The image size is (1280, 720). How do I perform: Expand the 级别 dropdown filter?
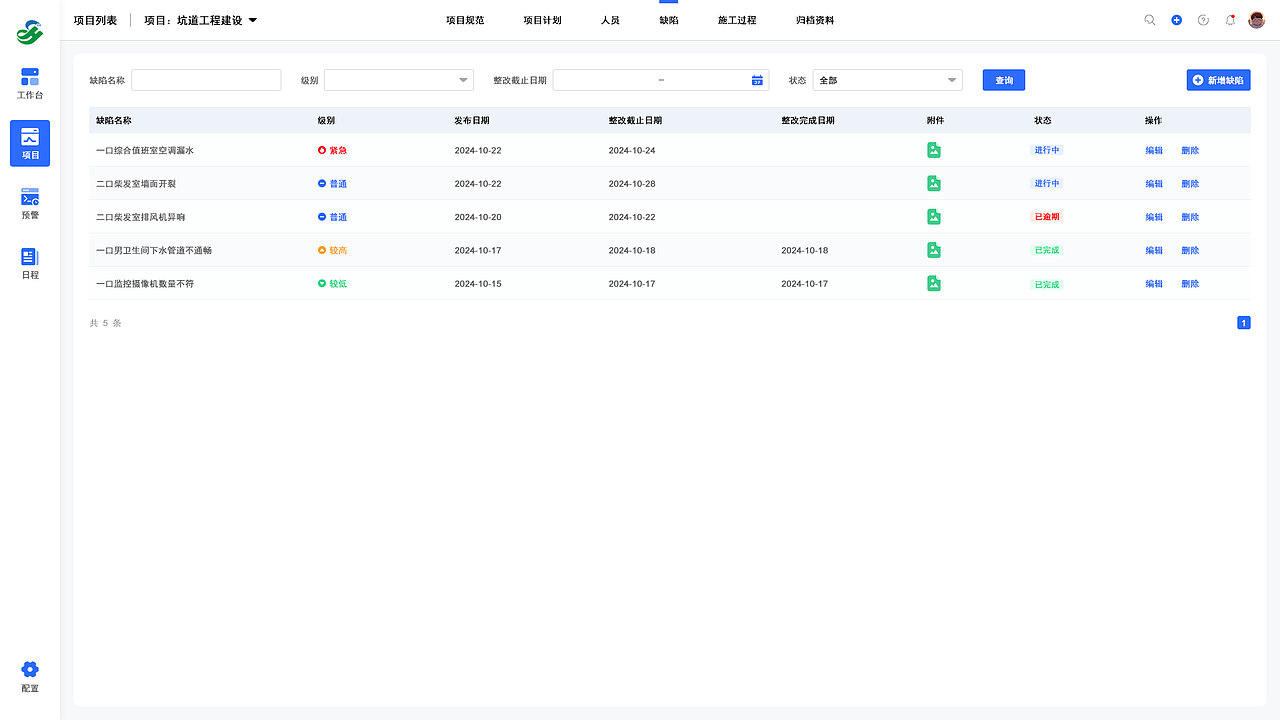[x=398, y=79]
